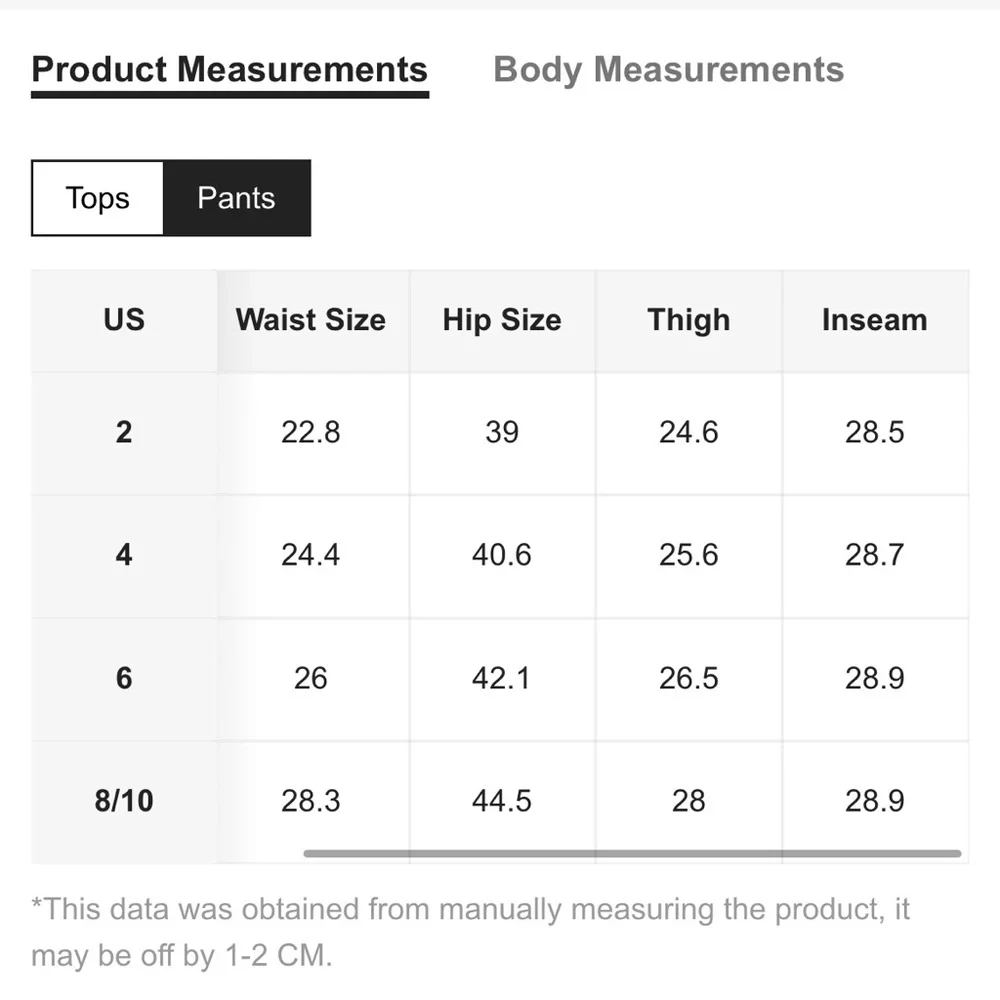The image size is (1000, 1000).
Task: Click the US column header
Action: tap(124, 320)
